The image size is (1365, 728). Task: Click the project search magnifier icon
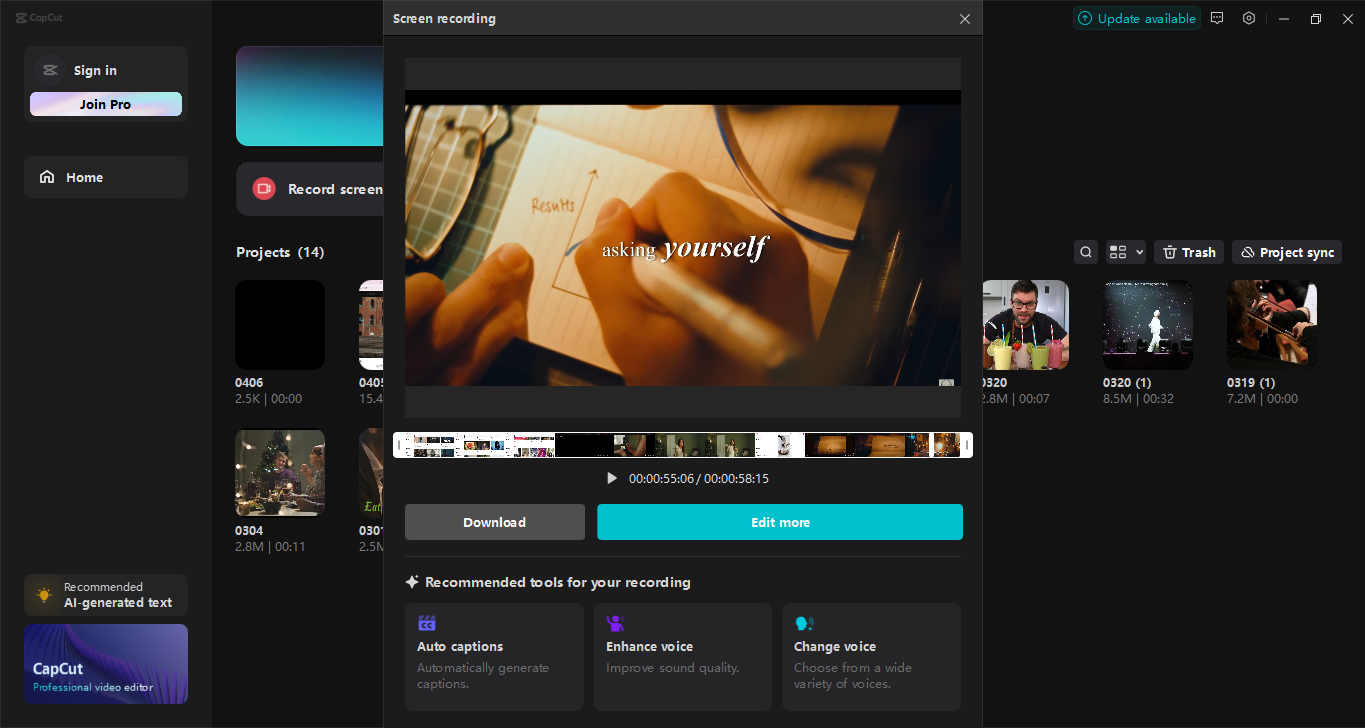1086,251
